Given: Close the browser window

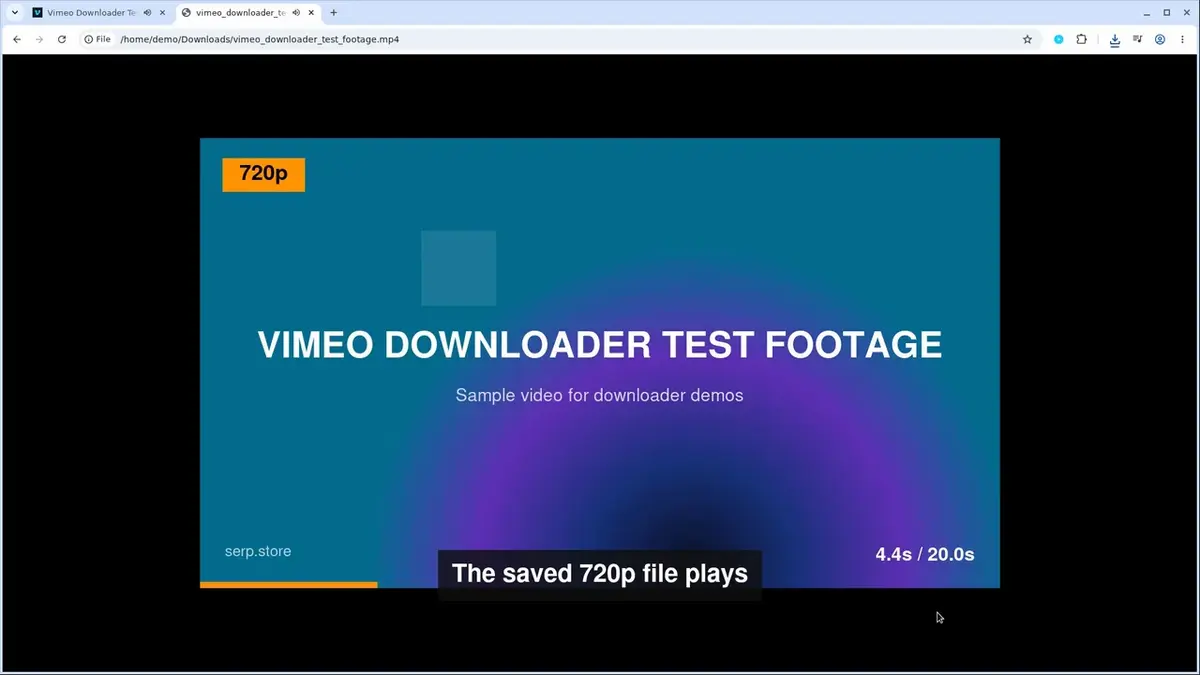Looking at the screenshot, I should click(1186, 13).
